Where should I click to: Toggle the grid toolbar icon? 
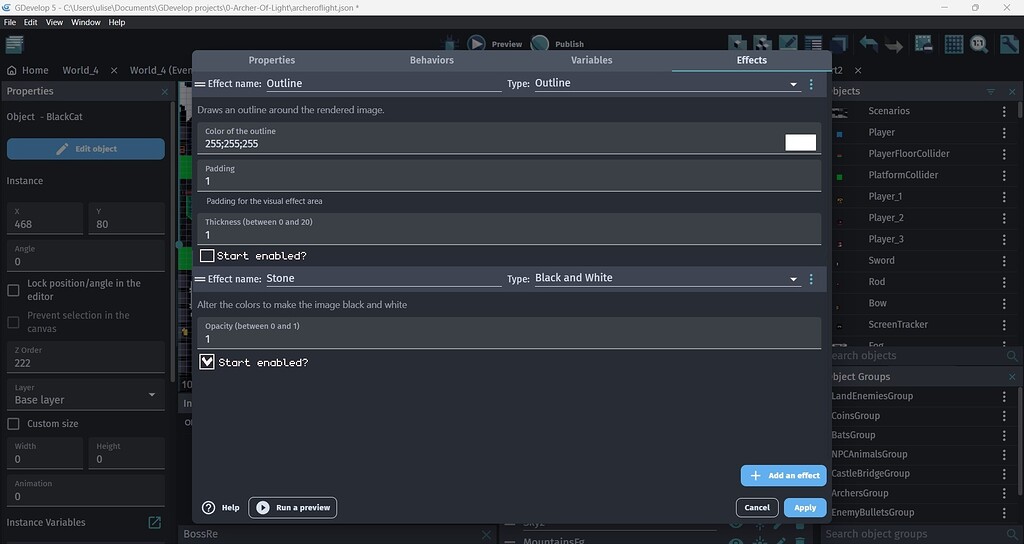(x=953, y=44)
